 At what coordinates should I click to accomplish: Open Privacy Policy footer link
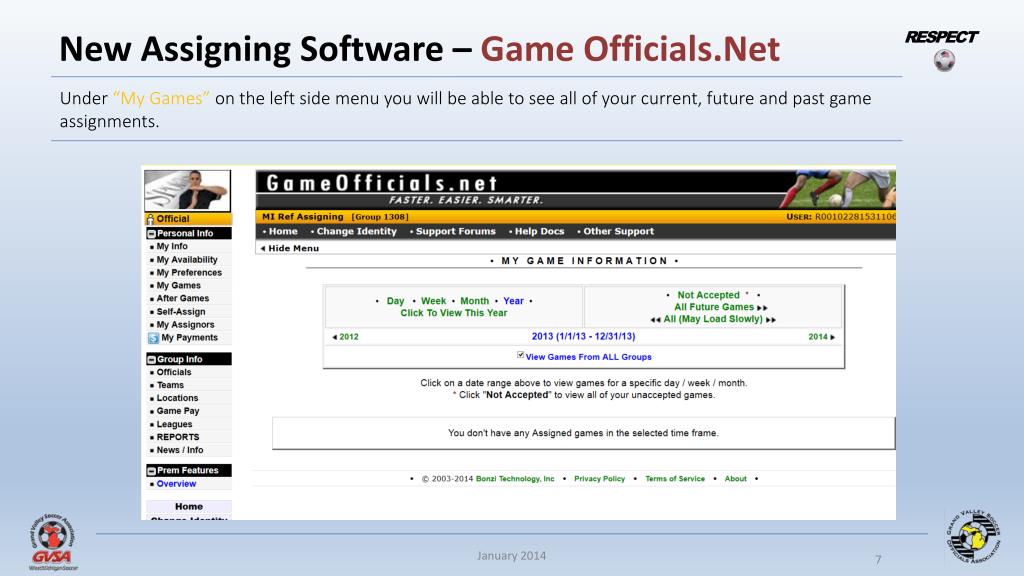(600, 479)
